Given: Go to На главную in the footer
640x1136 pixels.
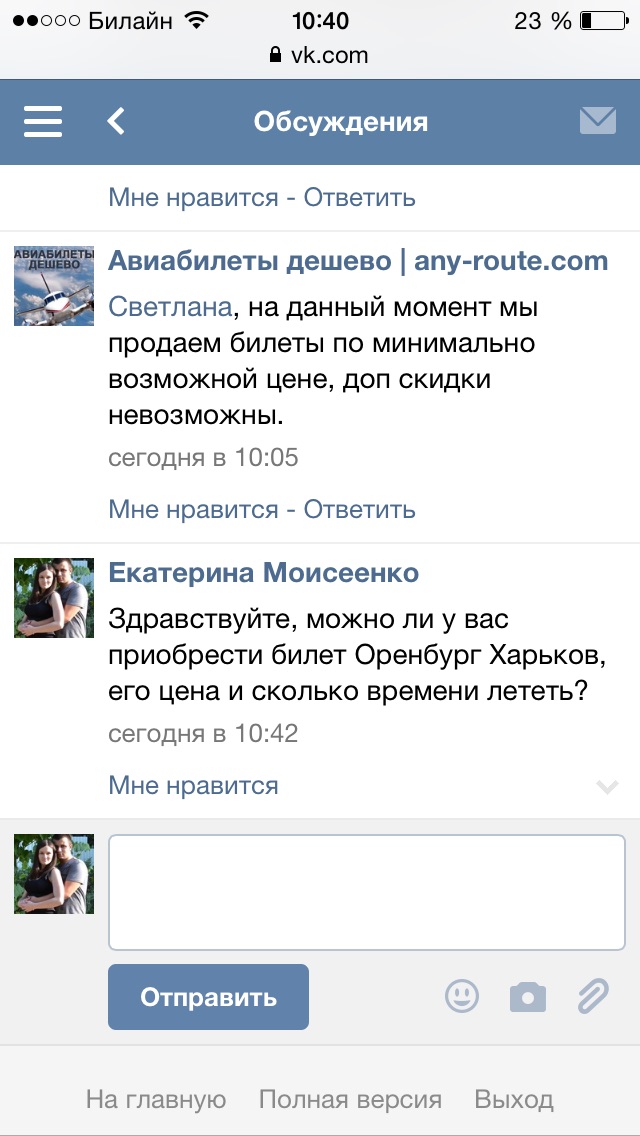Looking at the screenshot, I should [156, 1100].
